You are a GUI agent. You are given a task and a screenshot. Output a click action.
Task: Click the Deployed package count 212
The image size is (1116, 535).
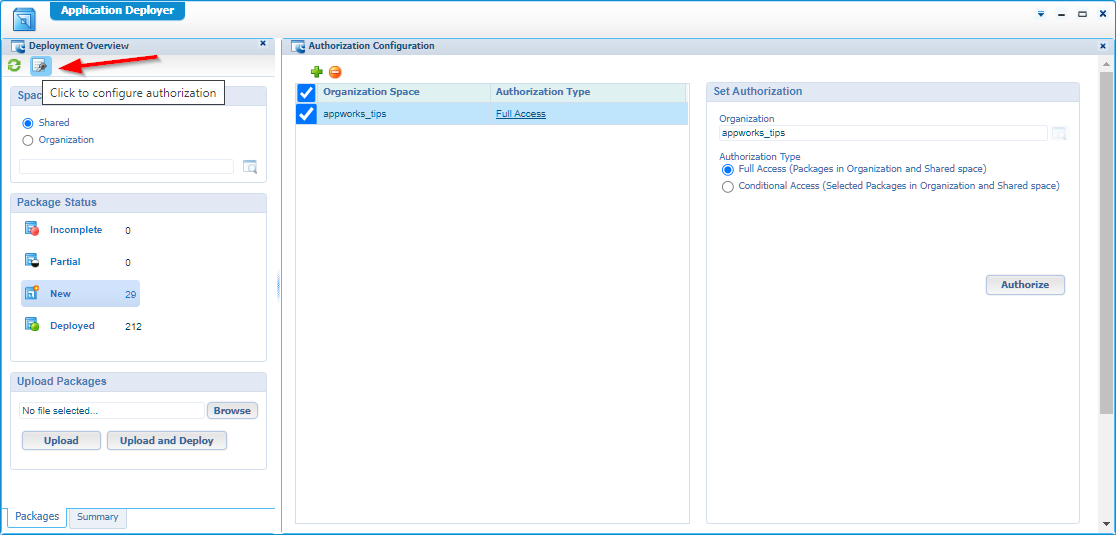(x=133, y=327)
